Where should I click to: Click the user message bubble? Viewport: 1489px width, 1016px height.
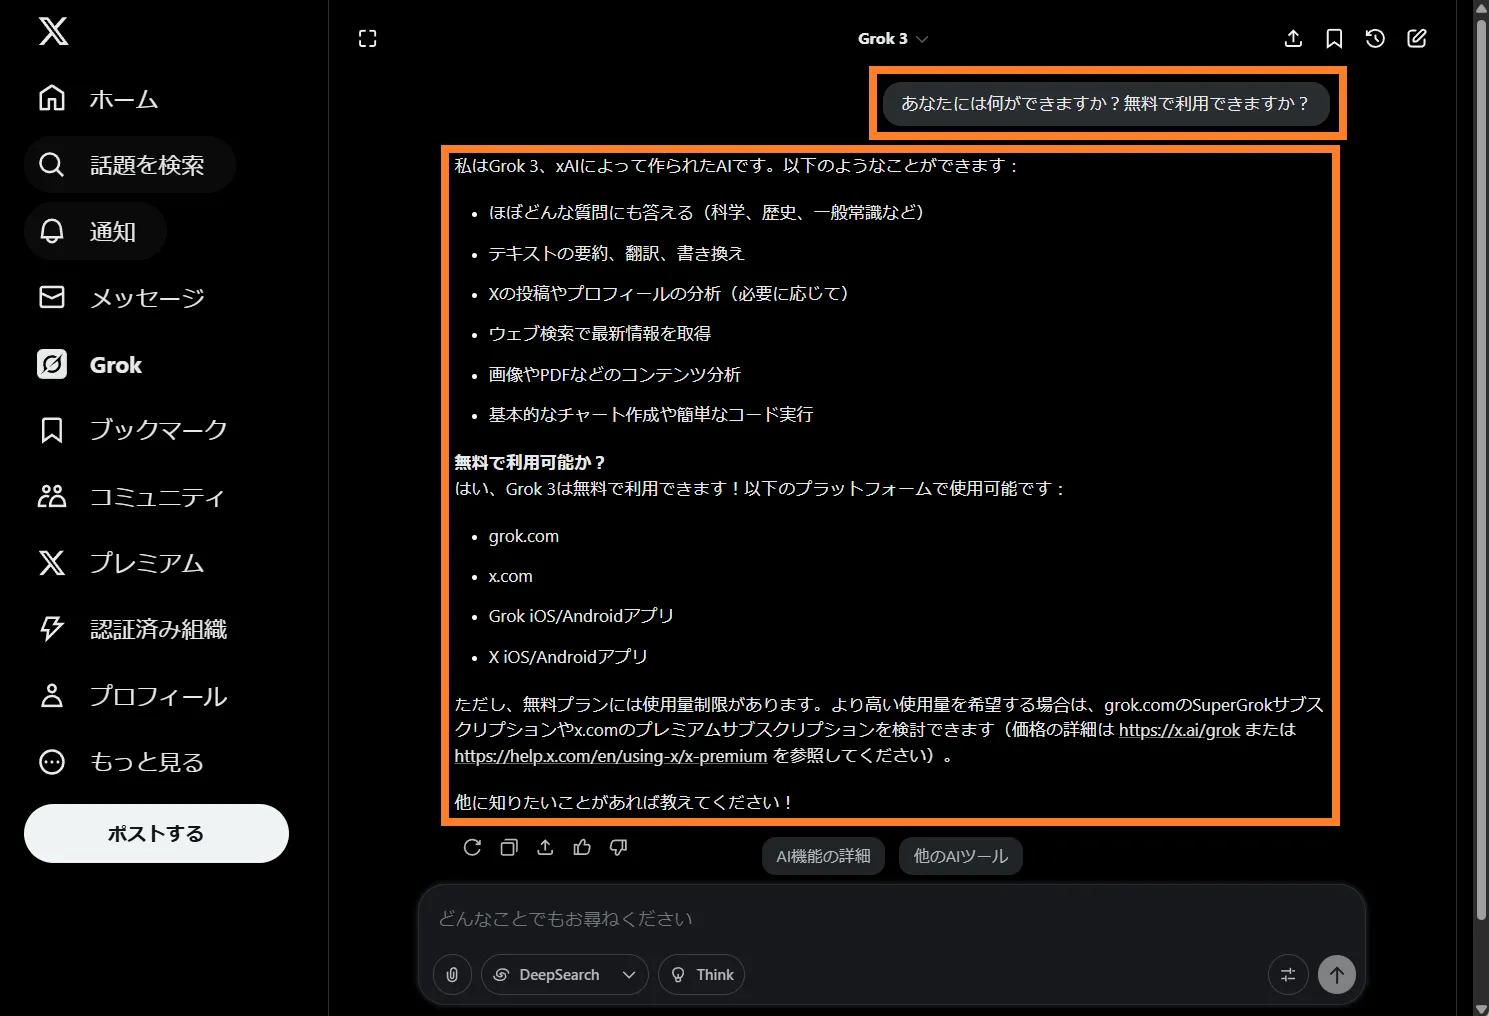click(x=1105, y=103)
